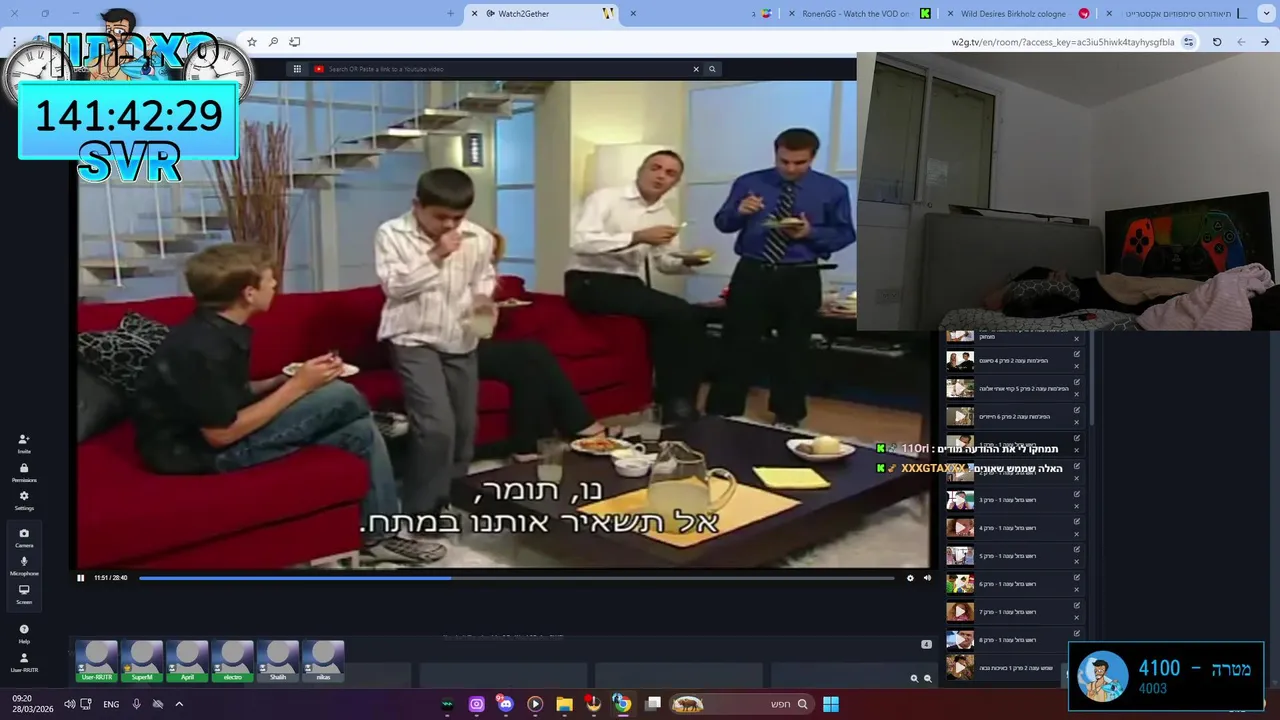The image size is (1280, 720).
Task: Open the Invite option in sidebar
Action: point(24,443)
